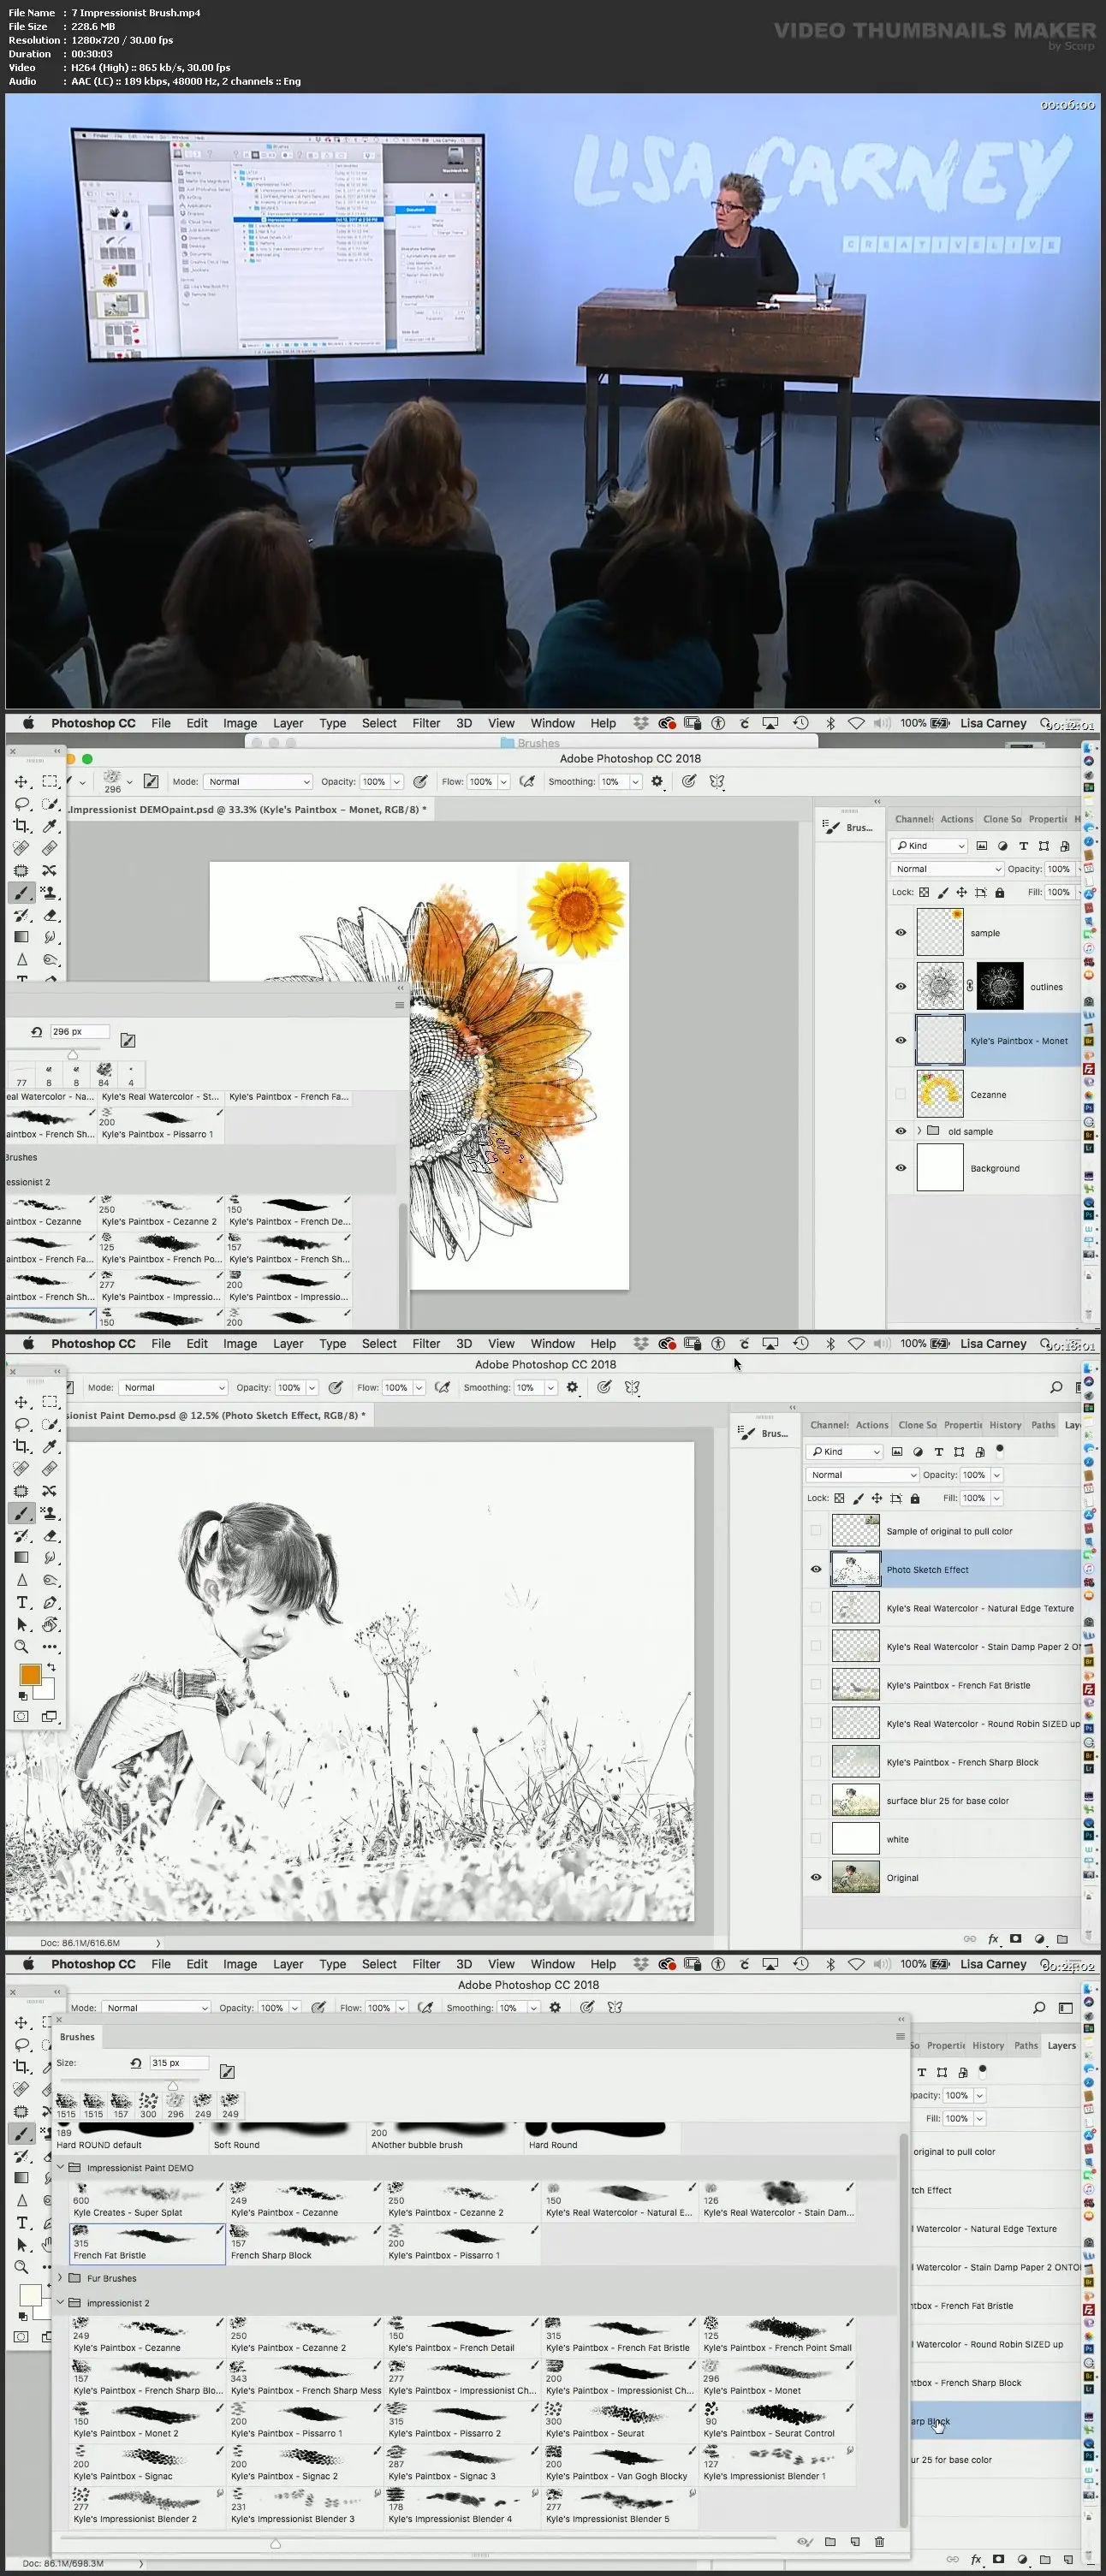The image size is (1106, 2576).
Task: Collapse the impressionist 2 brush folder
Action: point(60,2302)
